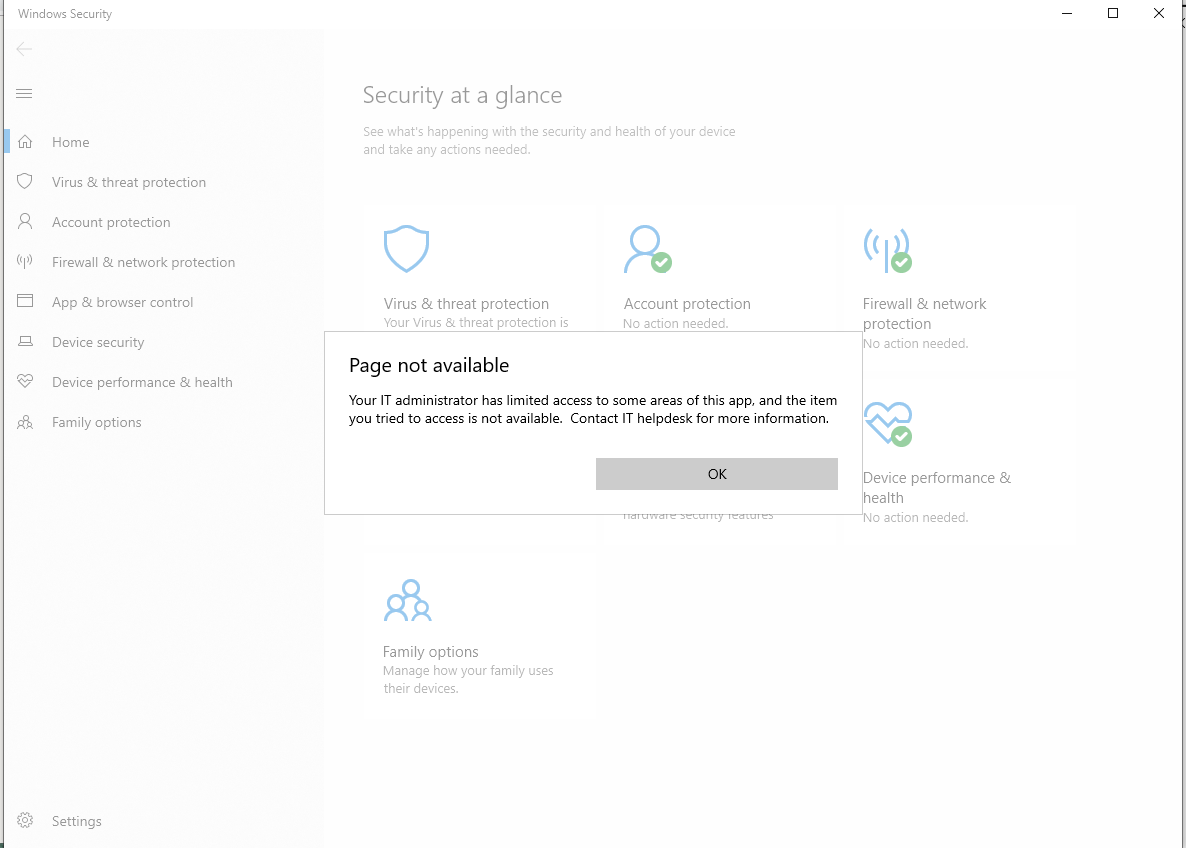Click the antenna icon in sidebar

point(25,262)
